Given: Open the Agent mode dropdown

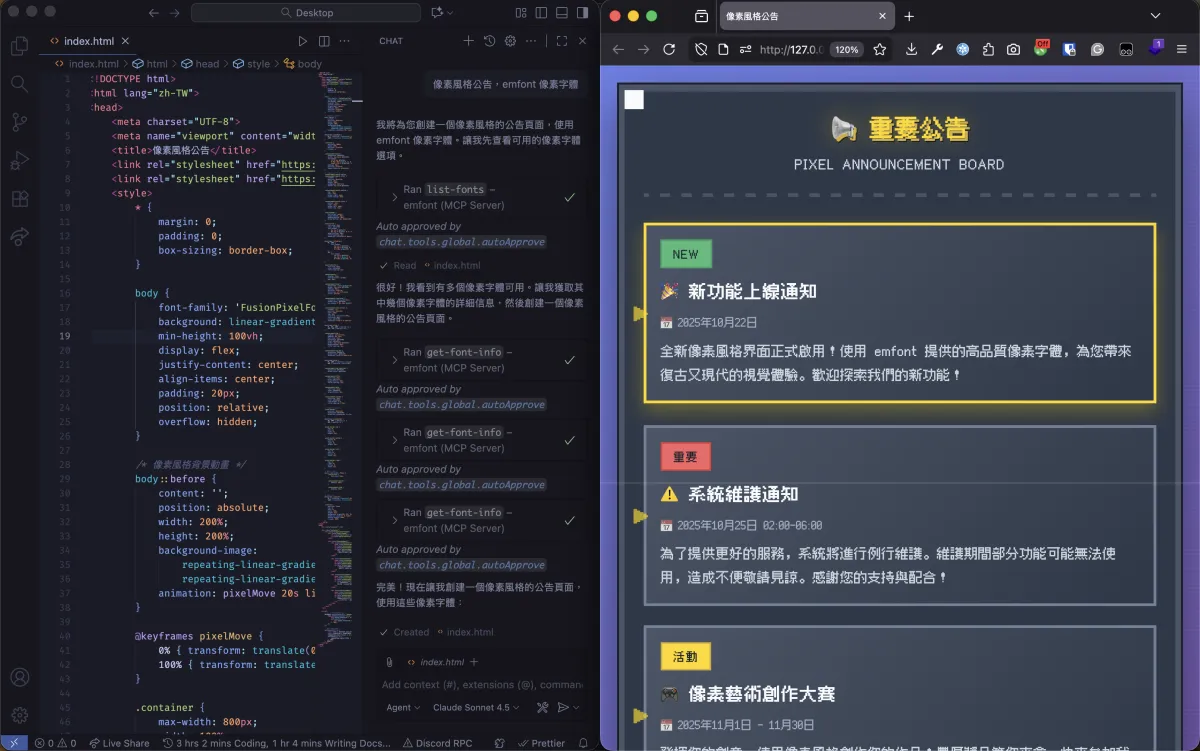Looking at the screenshot, I should pos(400,707).
